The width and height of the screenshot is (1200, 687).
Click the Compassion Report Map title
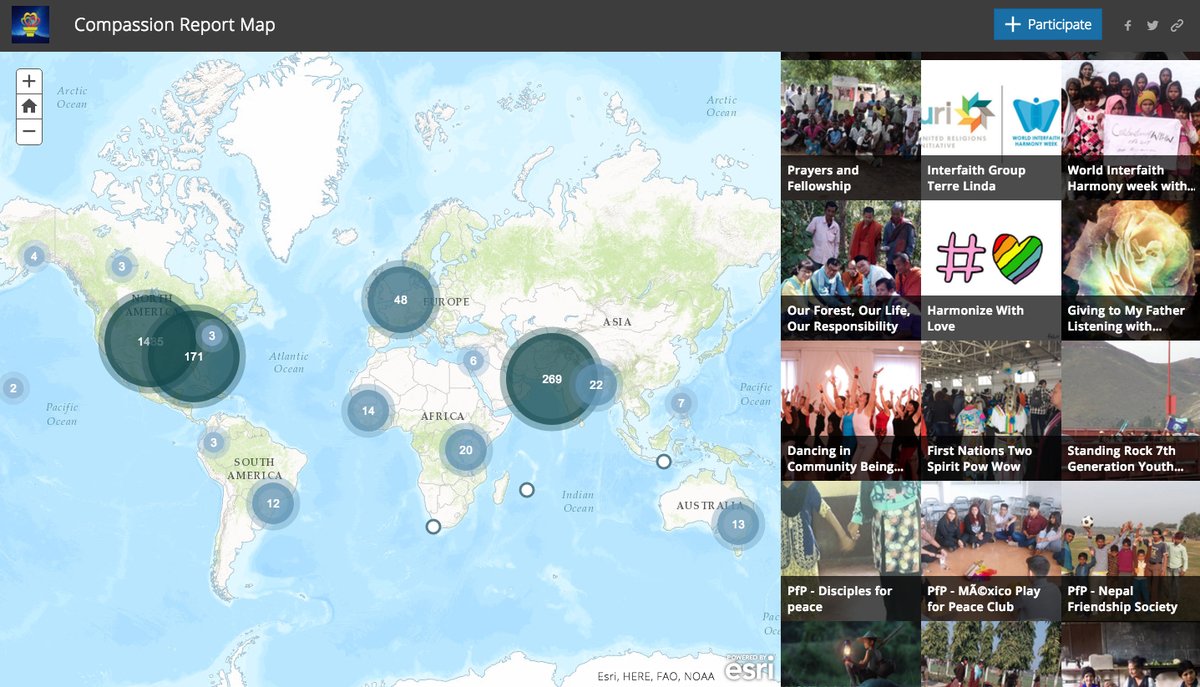174,25
